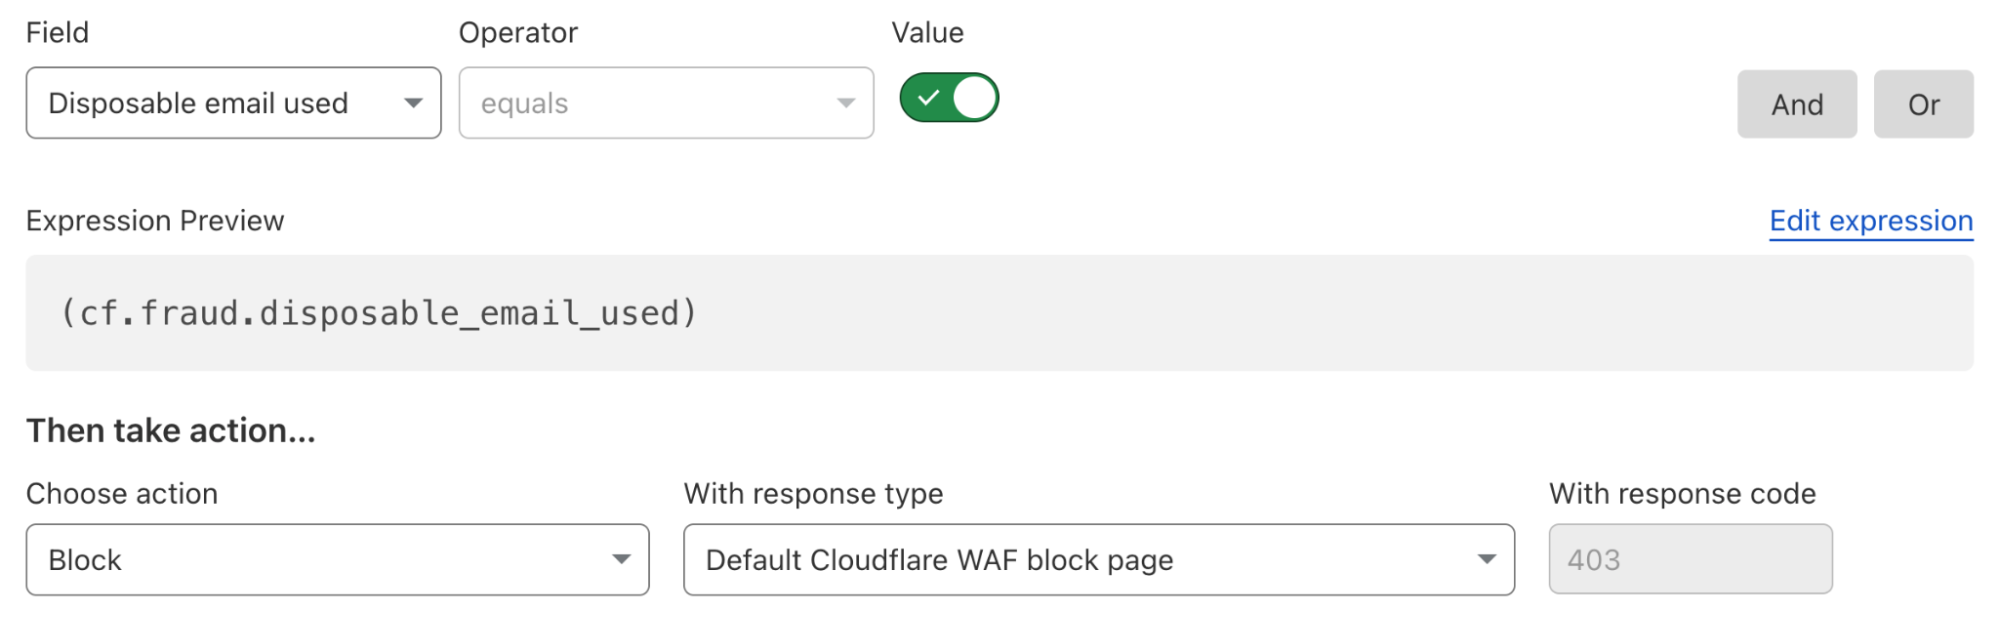Turn off the green Value toggle switch
Viewport: 1999px width, 619px height.
(x=949, y=98)
